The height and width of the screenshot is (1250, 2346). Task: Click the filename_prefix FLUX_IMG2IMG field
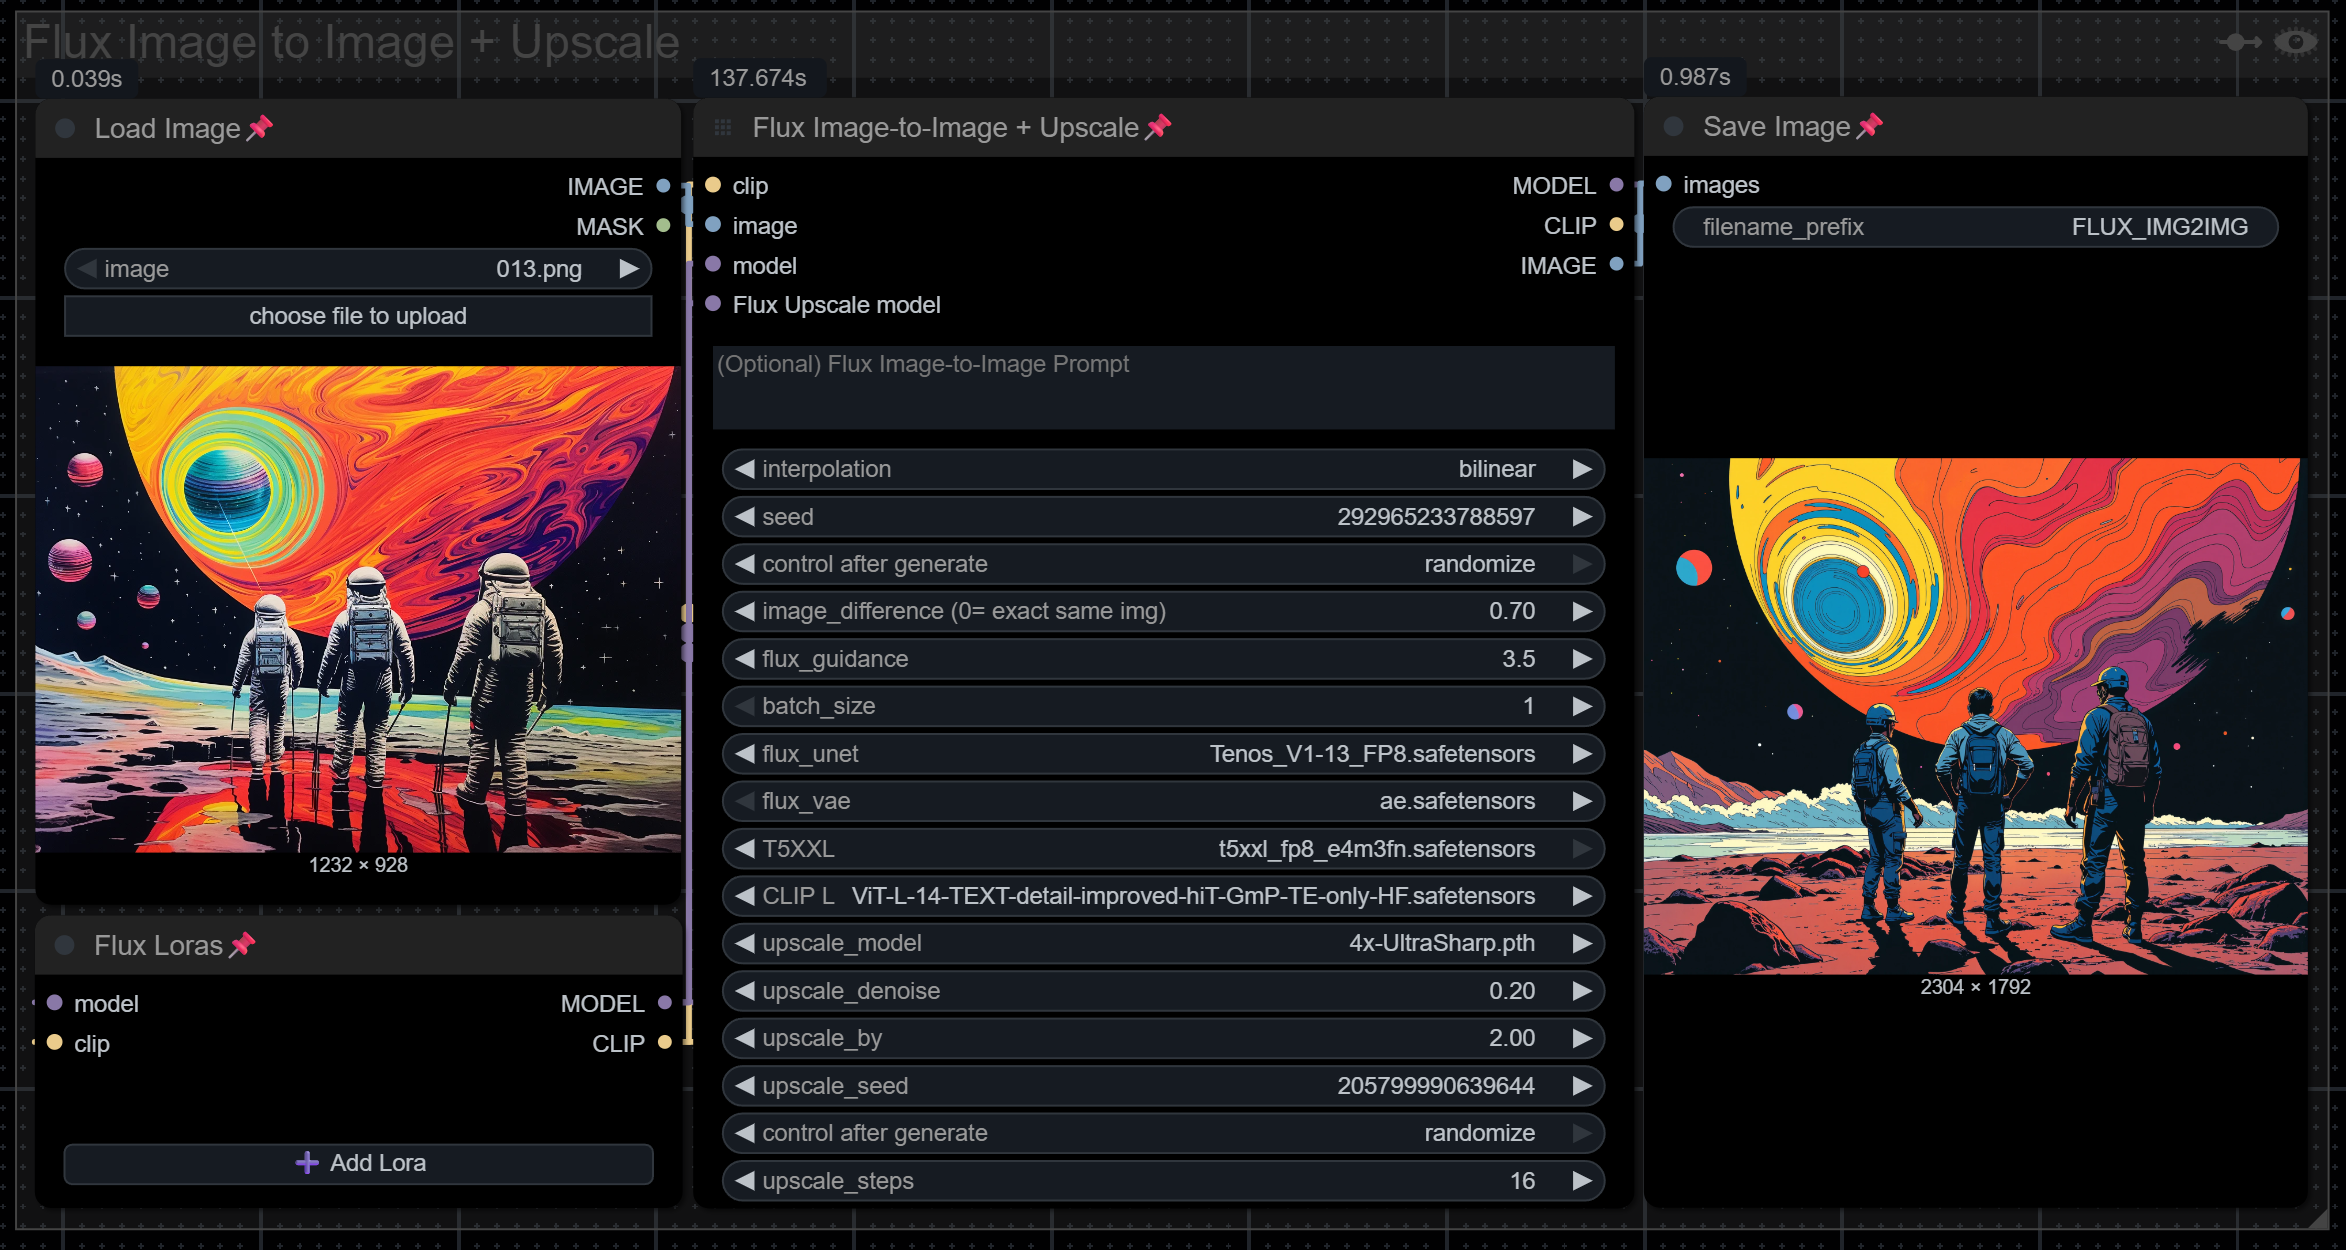[x=1974, y=227]
